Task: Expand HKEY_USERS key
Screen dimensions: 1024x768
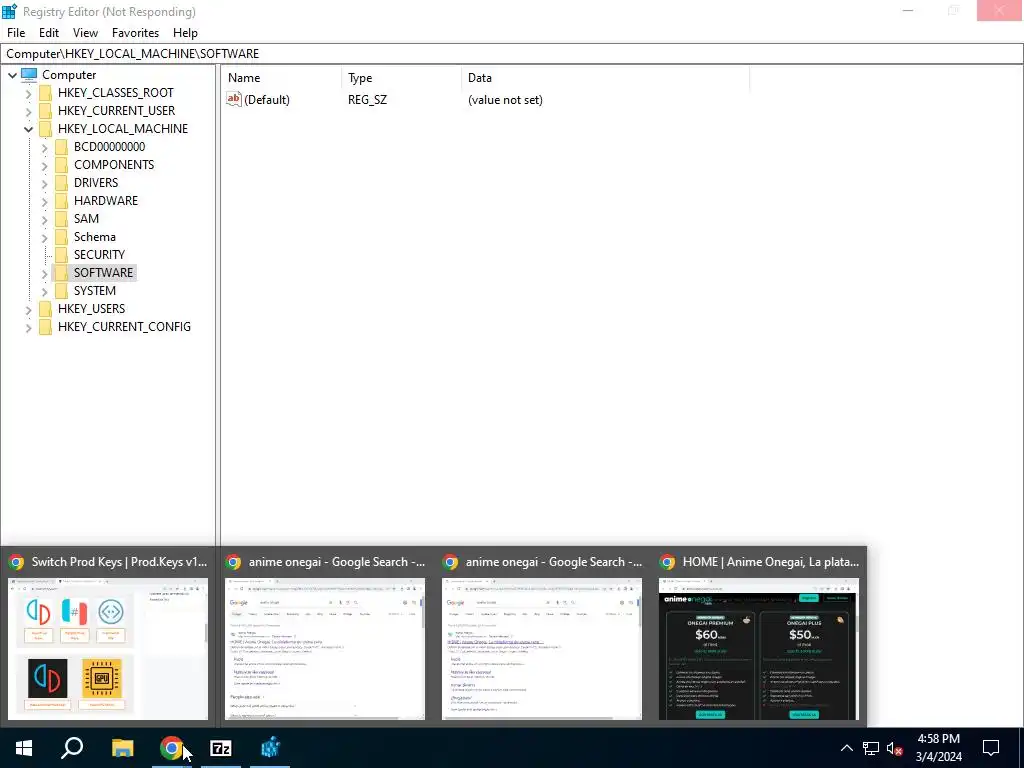Action: [28, 309]
